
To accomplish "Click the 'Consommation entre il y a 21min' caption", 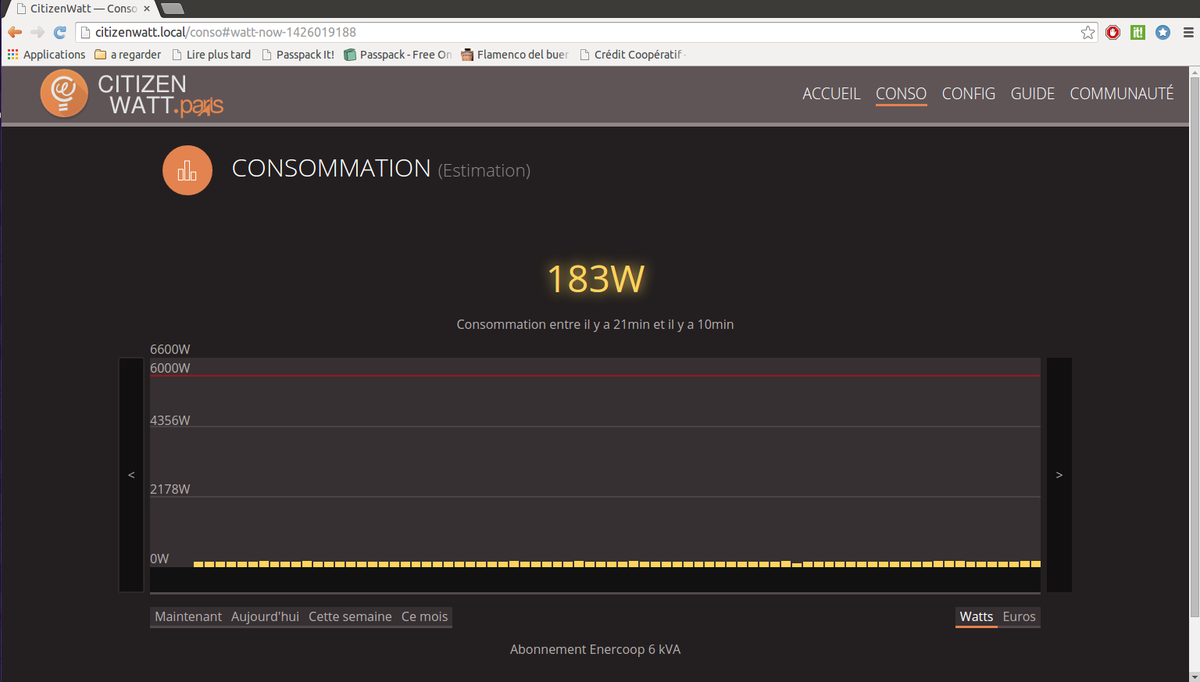I will (x=595, y=324).
